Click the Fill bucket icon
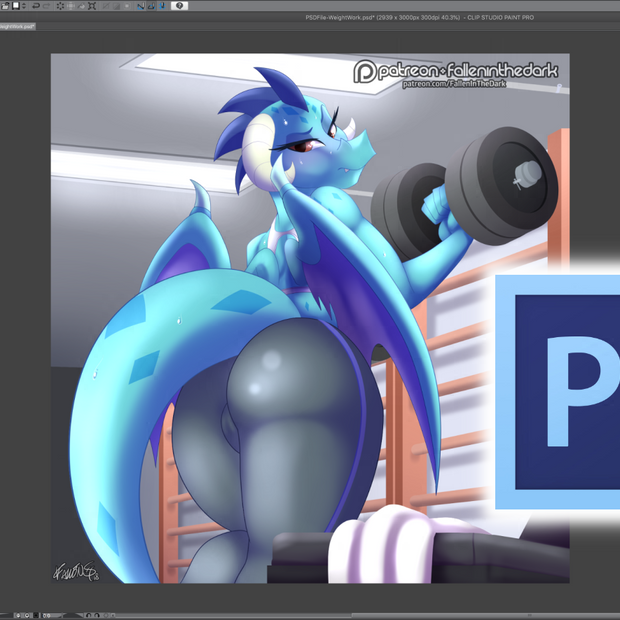The height and width of the screenshot is (620, 620). coord(81,6)
